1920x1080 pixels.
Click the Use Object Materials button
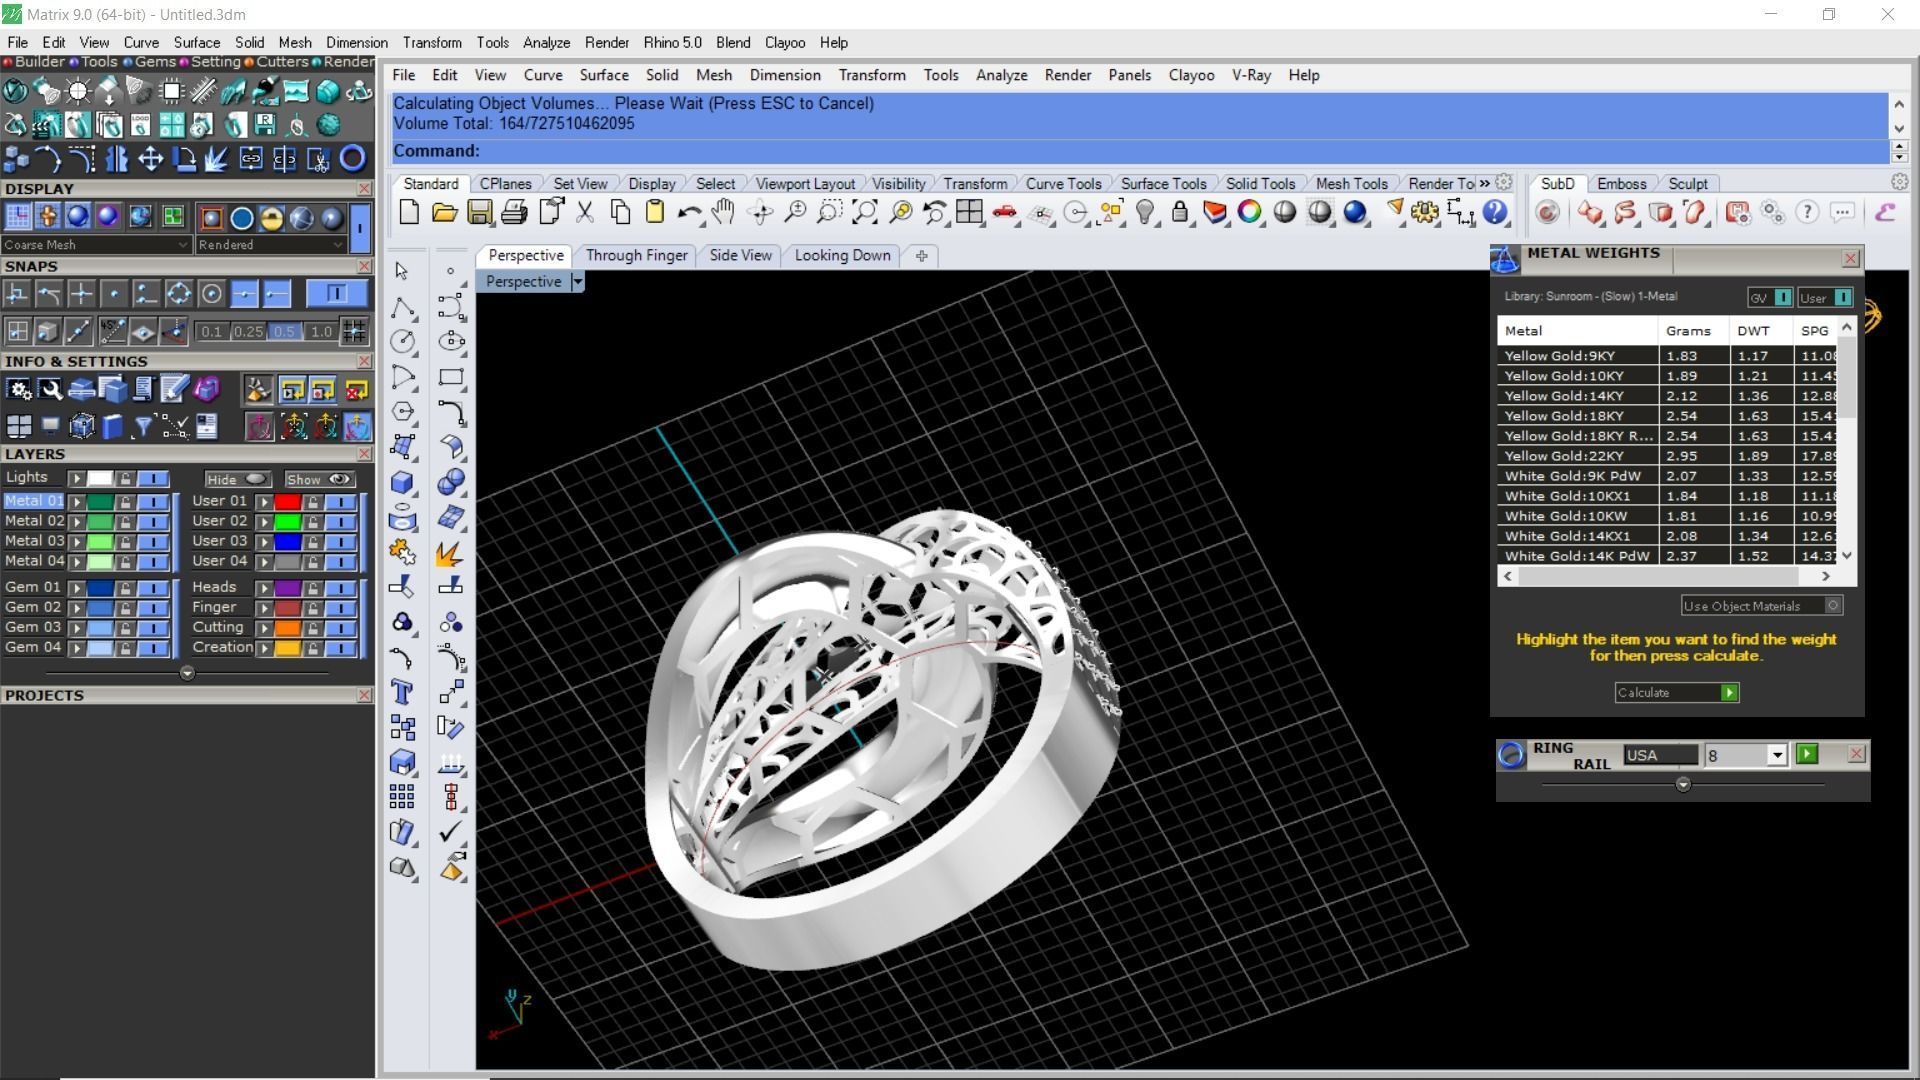[1762, 606]
